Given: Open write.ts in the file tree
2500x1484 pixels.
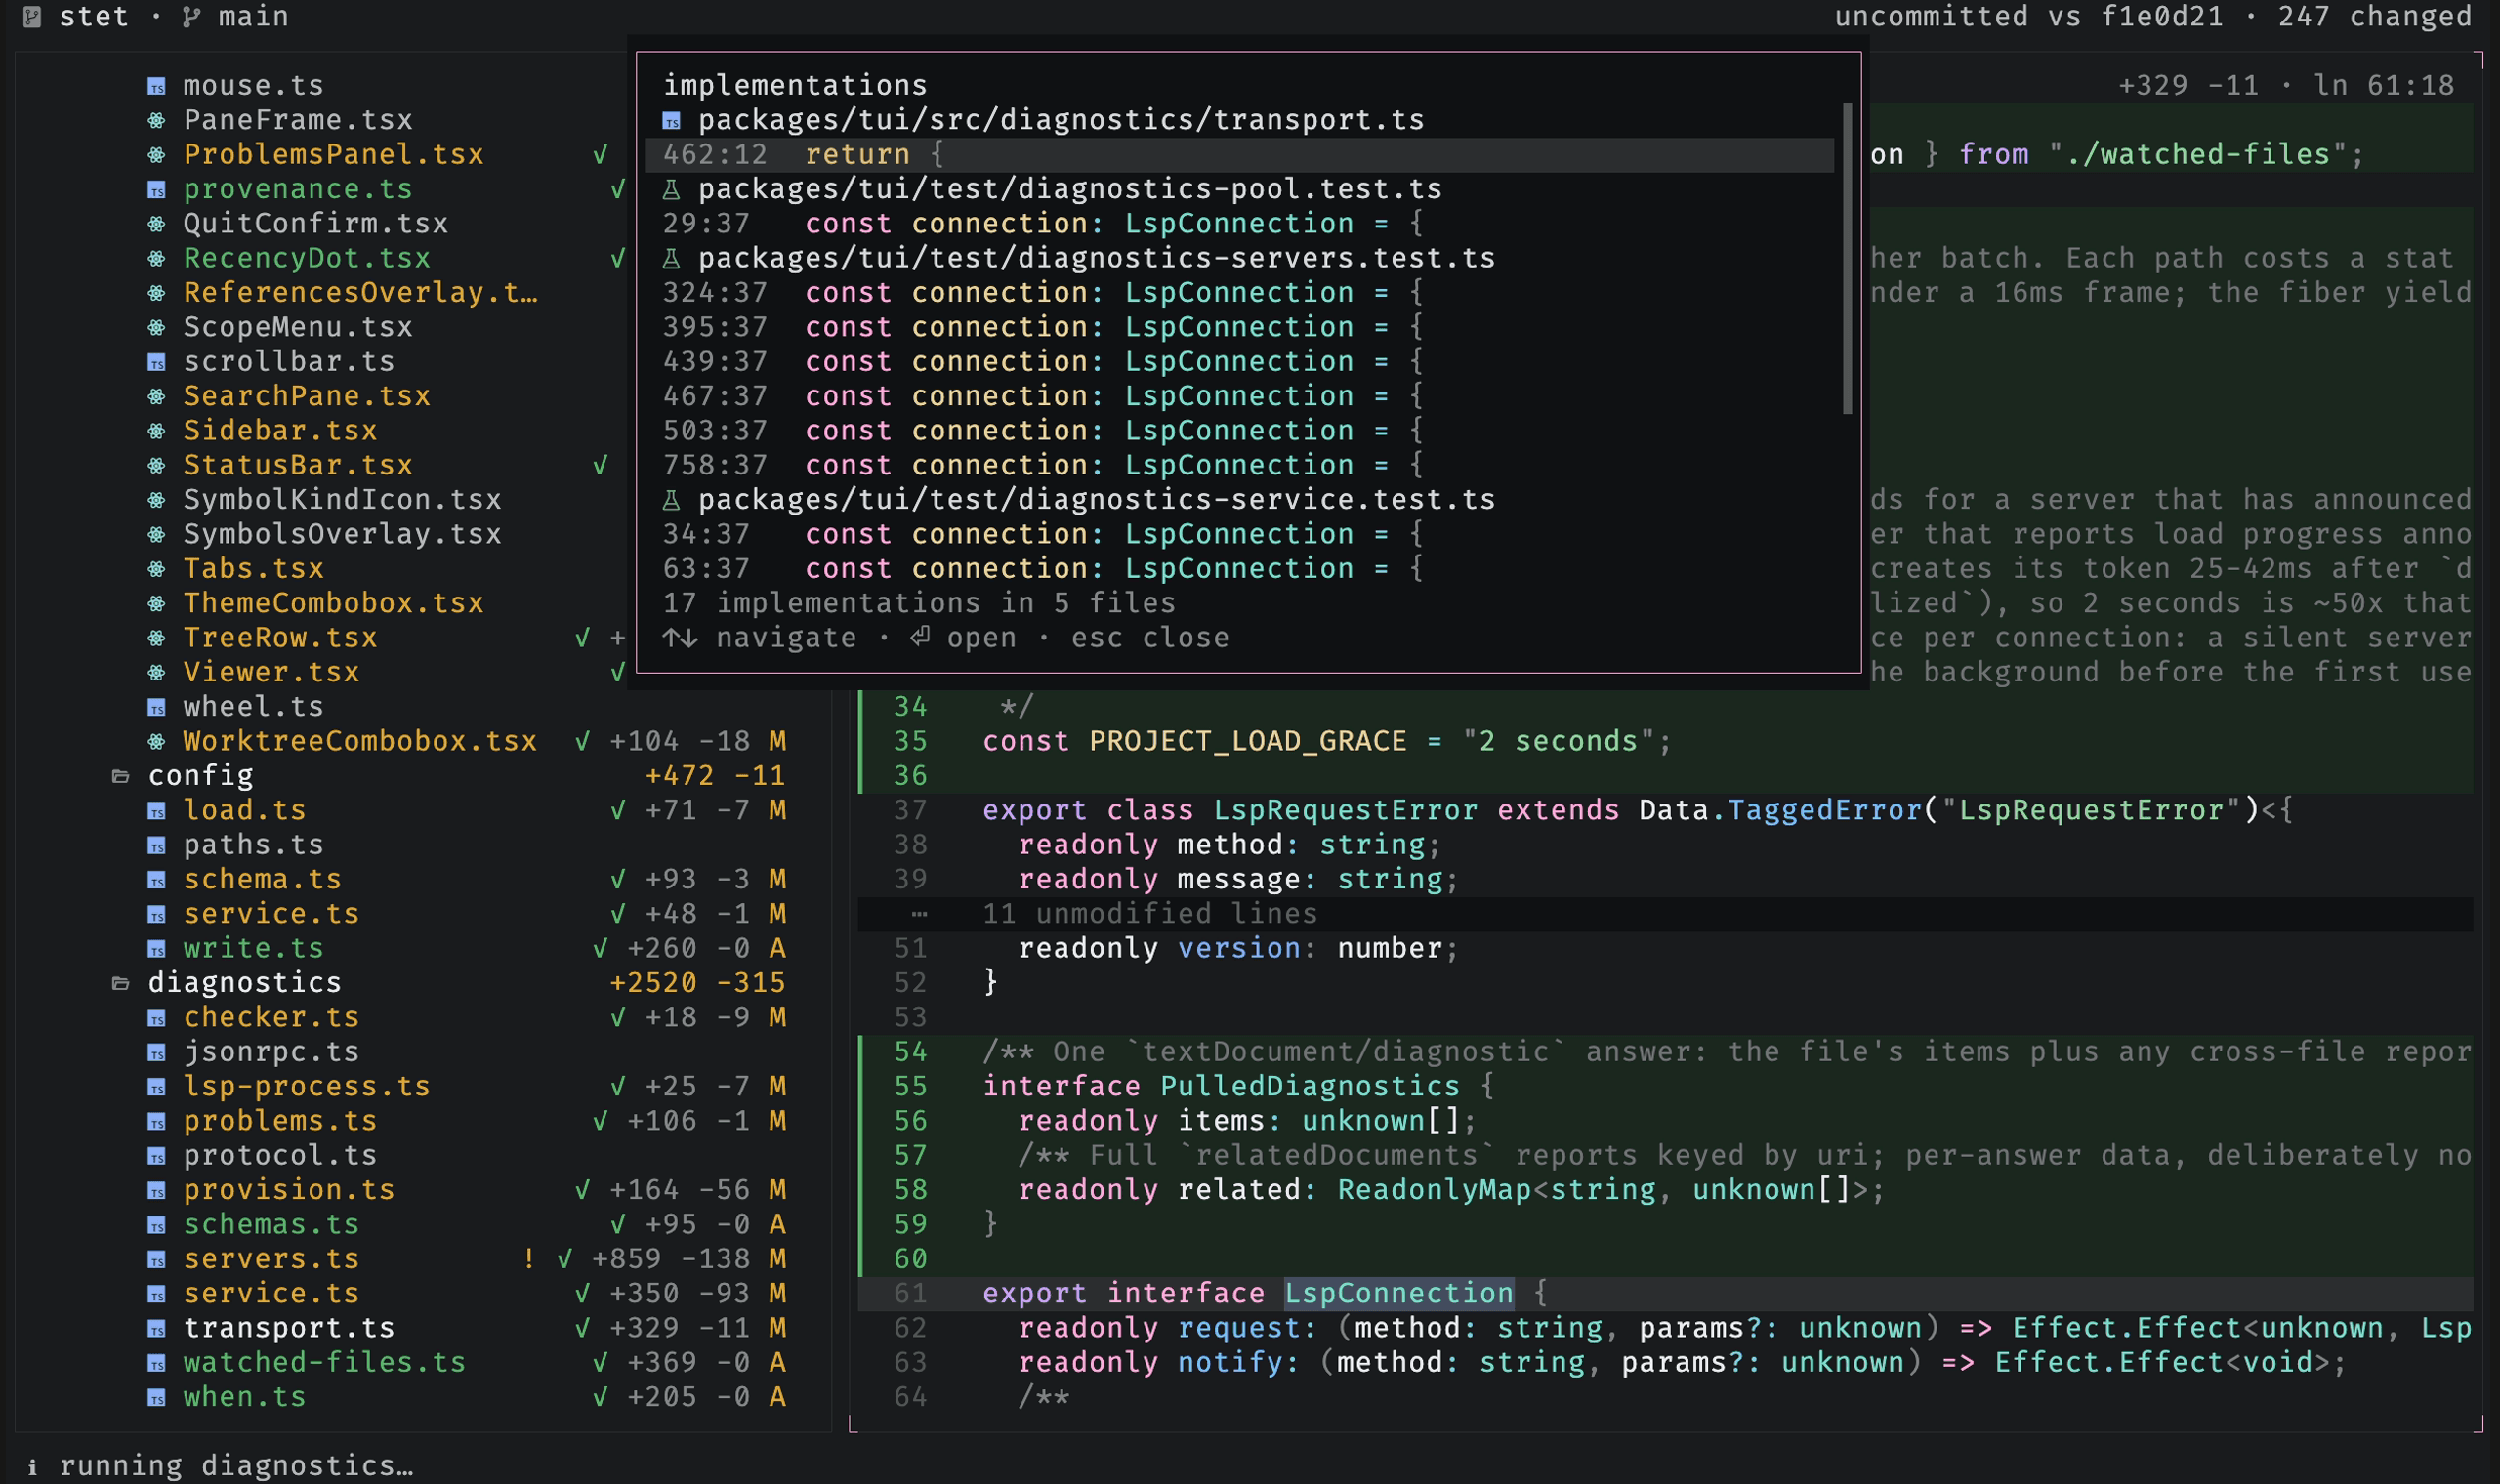Looking at the screenshot, I should tap(253, 949).
